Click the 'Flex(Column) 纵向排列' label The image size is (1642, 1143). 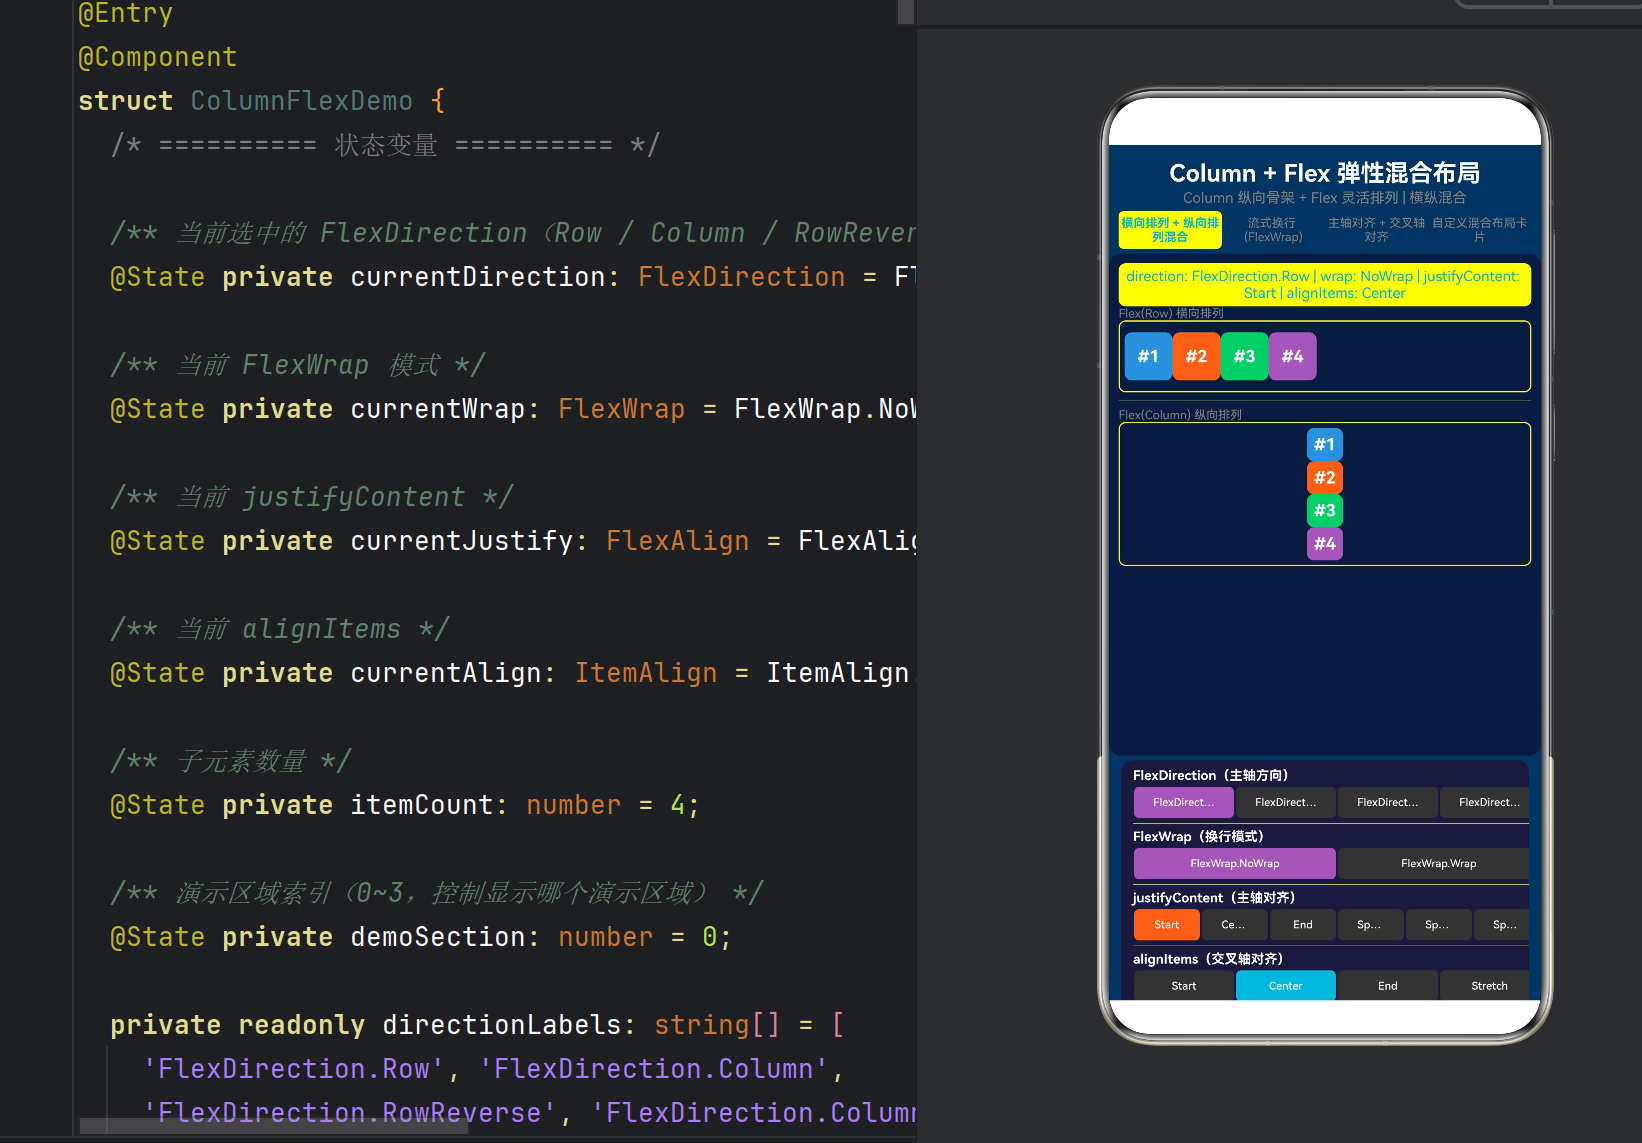[1180, 414]
